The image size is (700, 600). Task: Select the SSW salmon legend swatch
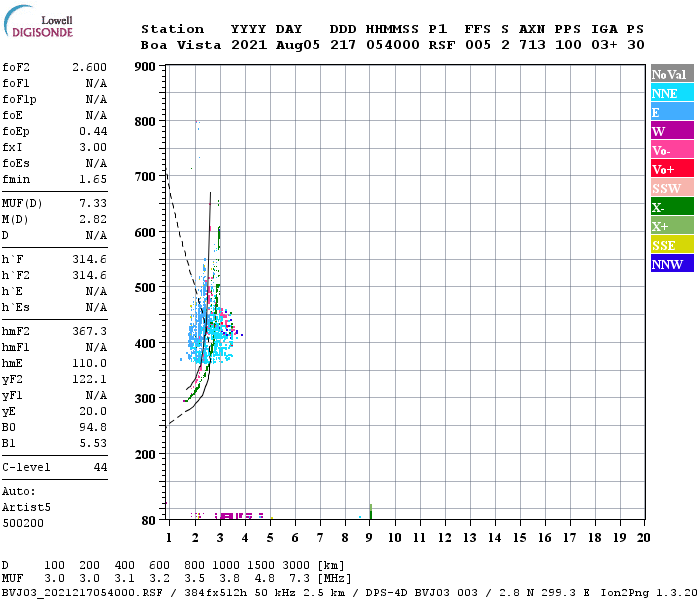click(671, 188)
